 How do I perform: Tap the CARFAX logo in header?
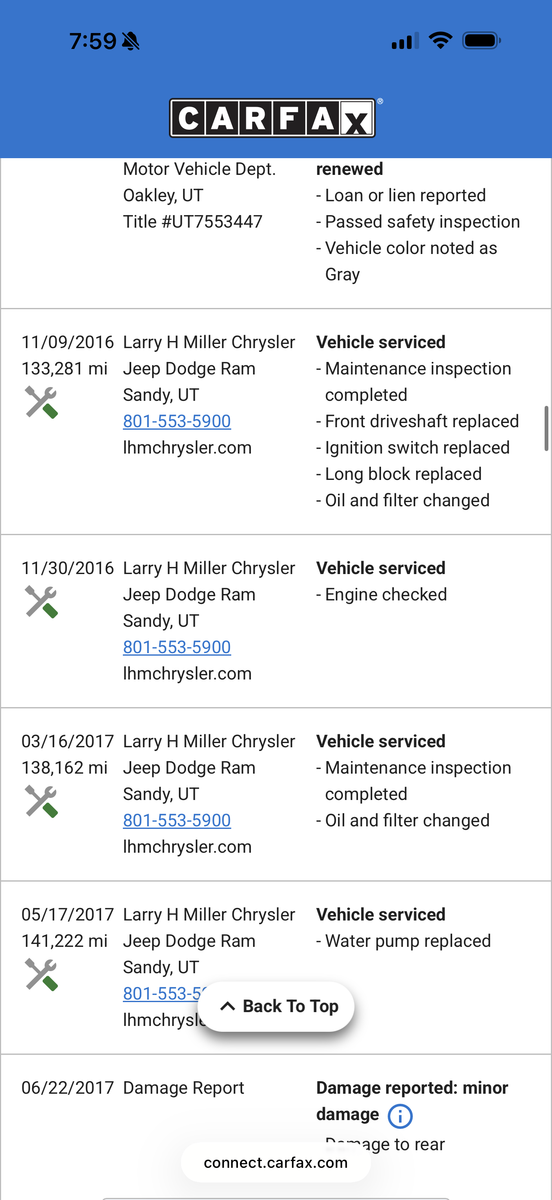pos(274,118)
